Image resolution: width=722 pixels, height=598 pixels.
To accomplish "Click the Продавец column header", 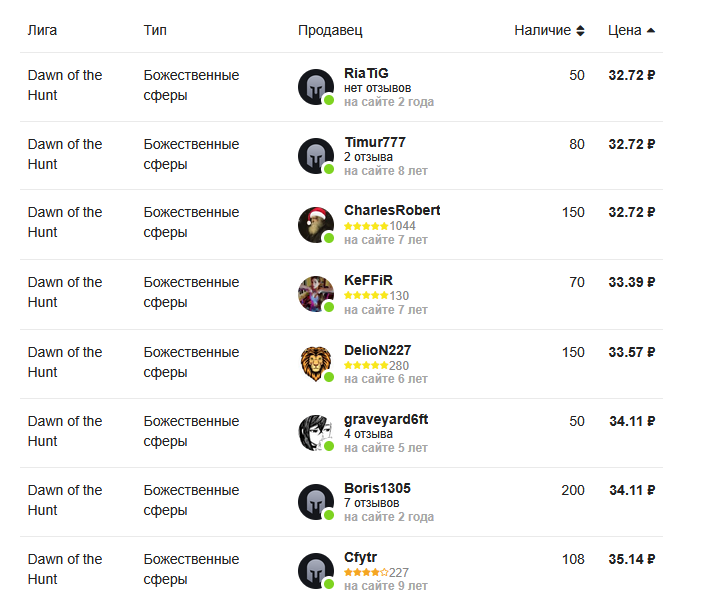I will point(330,30).
